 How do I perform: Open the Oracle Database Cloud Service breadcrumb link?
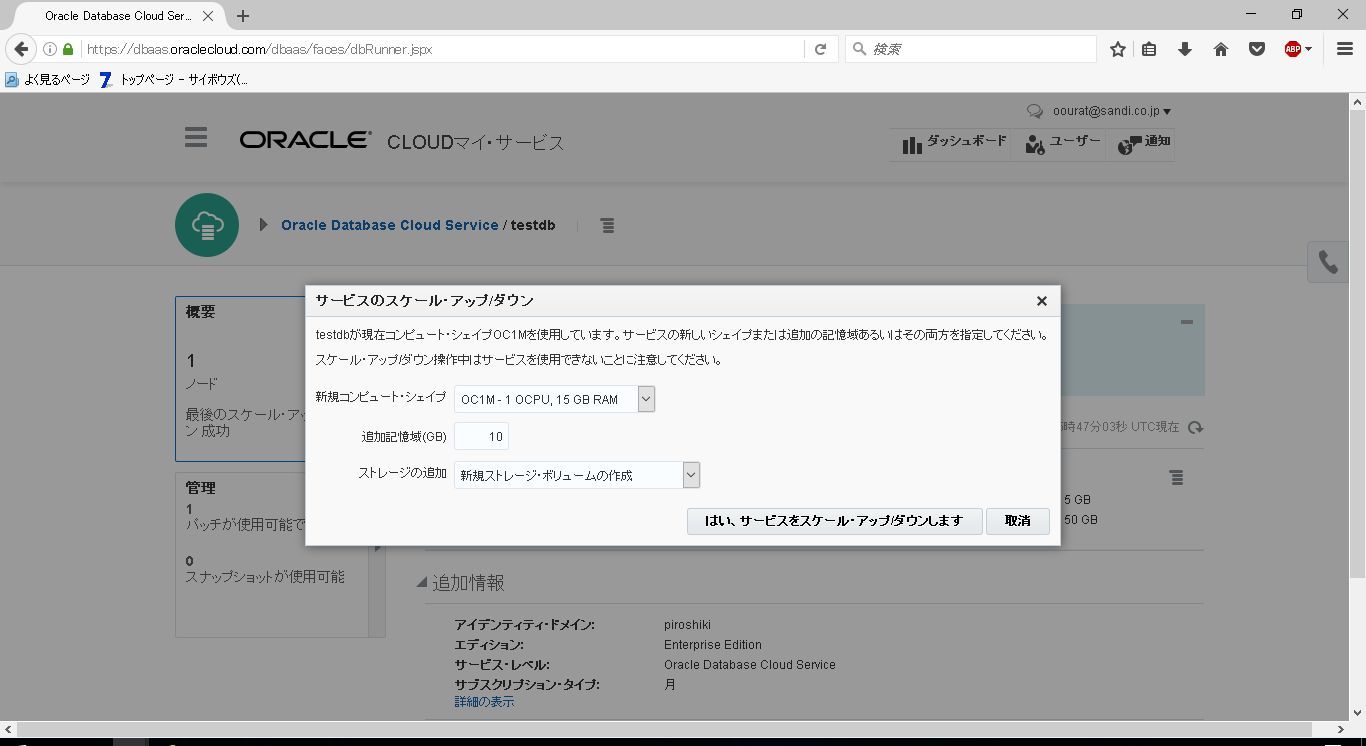[390, 225]
